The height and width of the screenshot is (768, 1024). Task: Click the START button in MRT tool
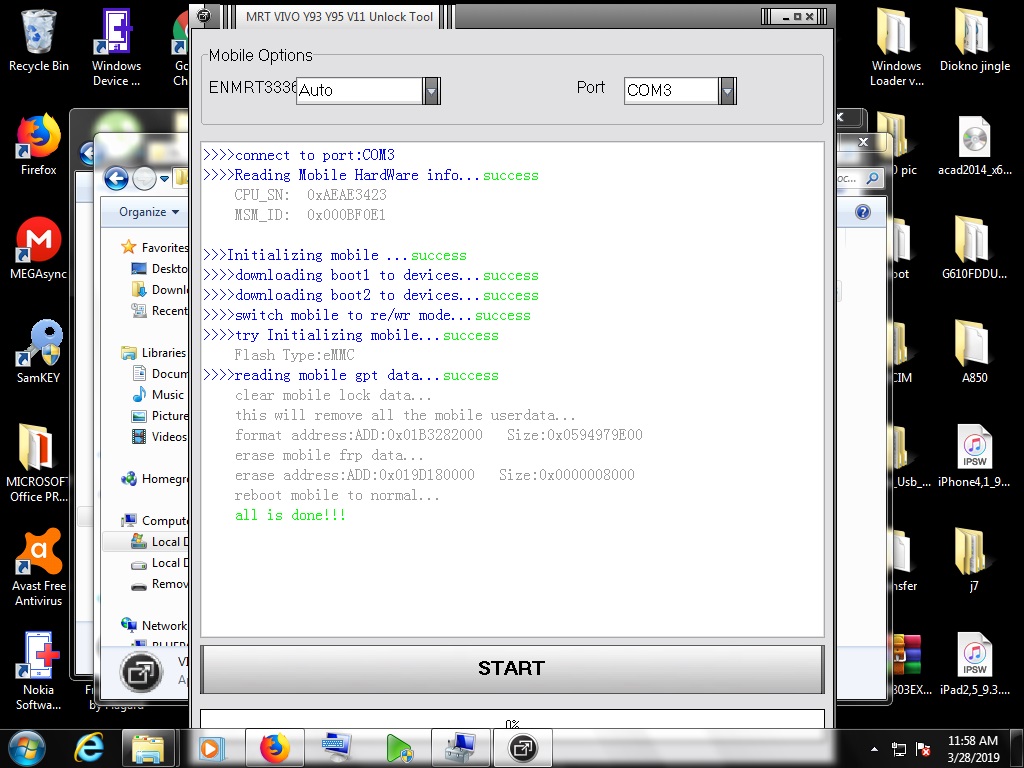tap(512, 669)
